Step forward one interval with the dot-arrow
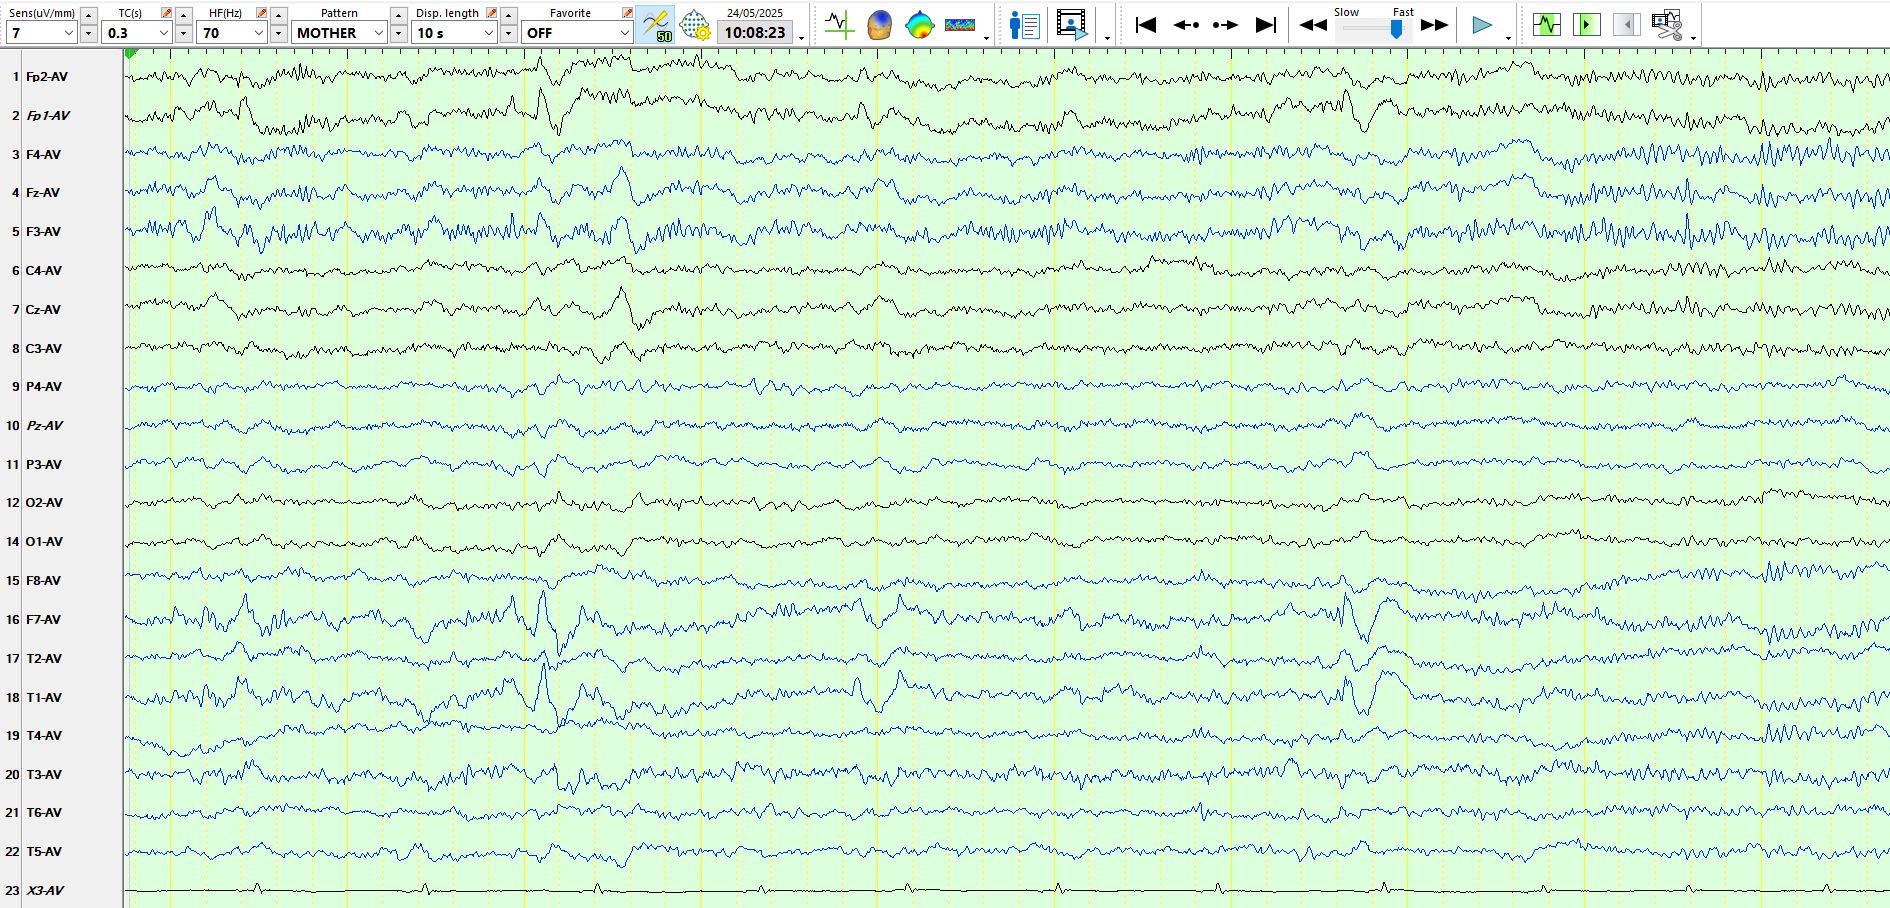1890x908 pixels. (1225, 25)
